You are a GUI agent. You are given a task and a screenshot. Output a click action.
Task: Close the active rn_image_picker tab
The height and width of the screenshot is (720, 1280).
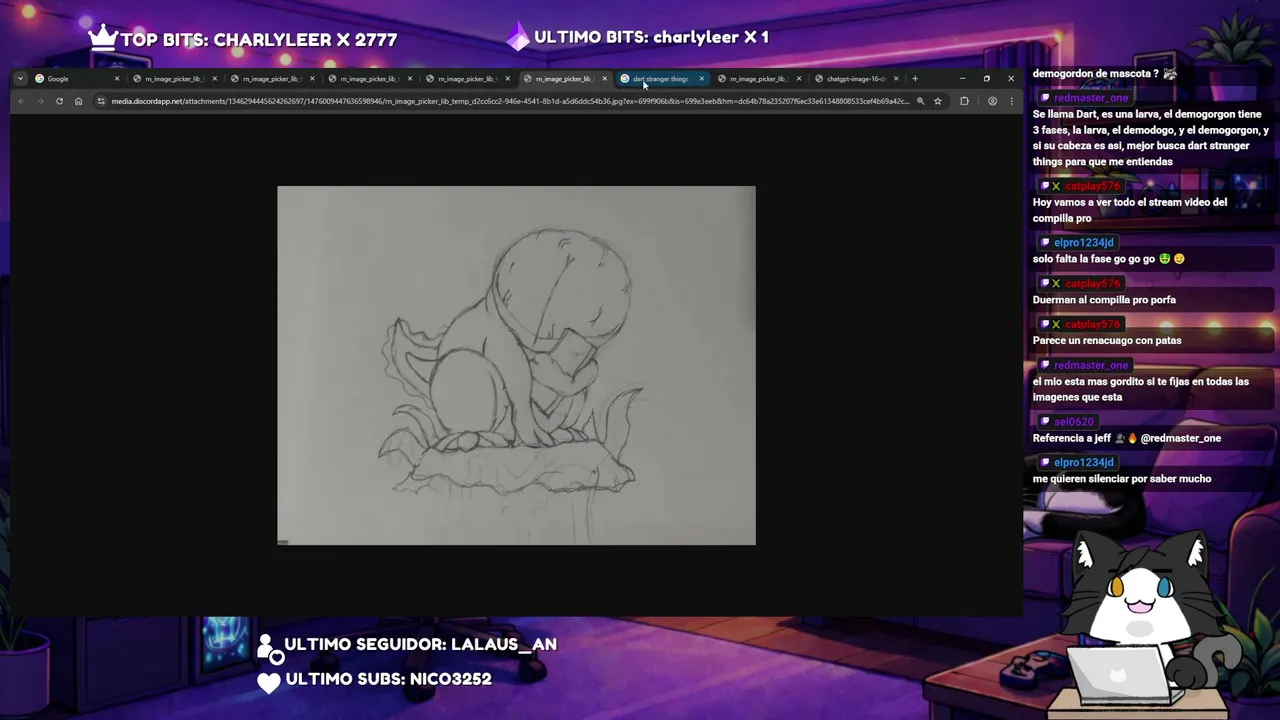(x=604, y=78)
